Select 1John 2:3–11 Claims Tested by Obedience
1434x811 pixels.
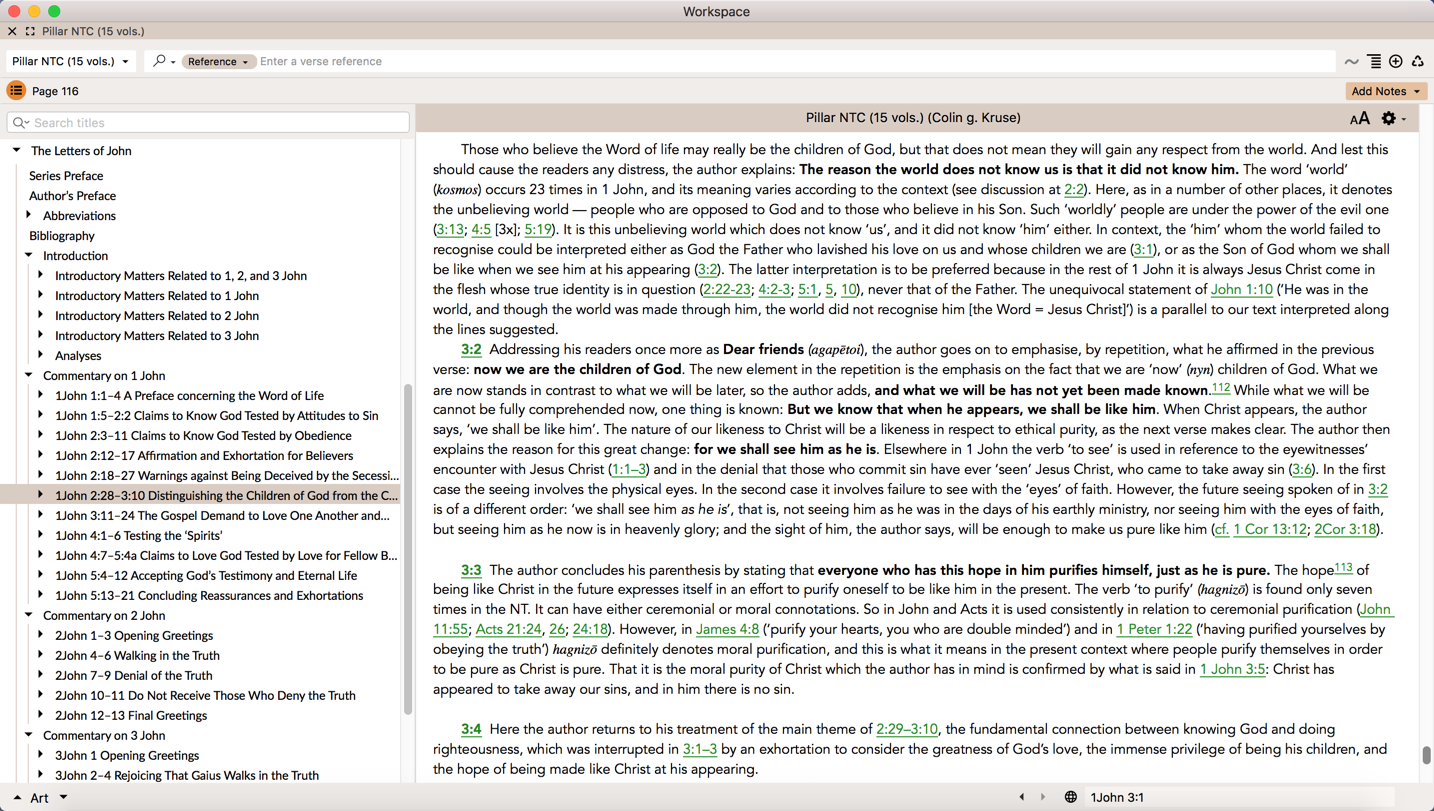tap(203, 436)
